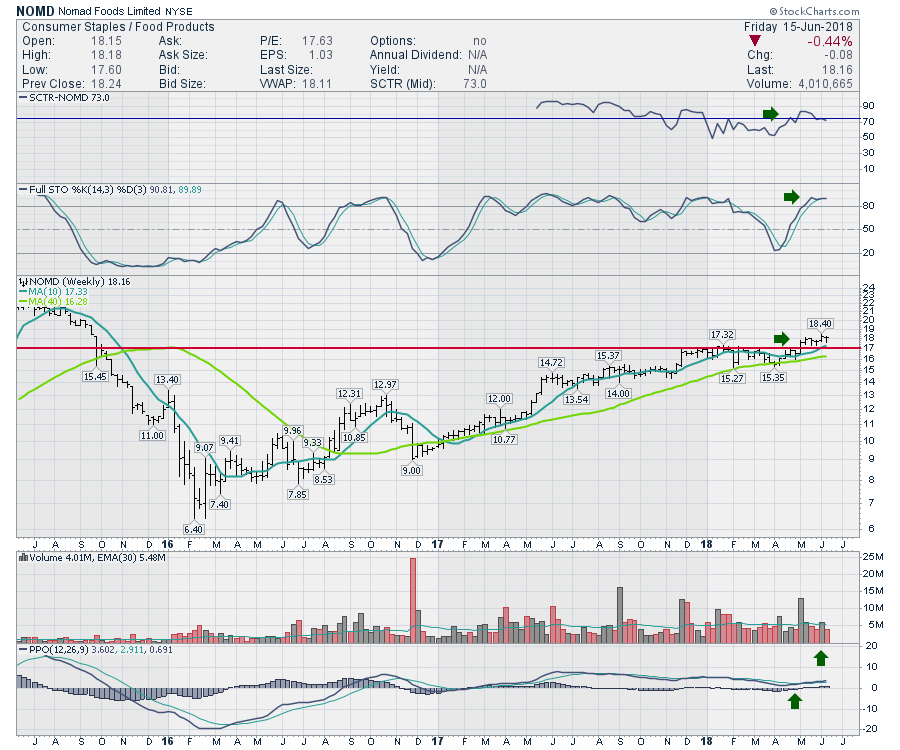Click the VWAP value 18.11

tap(317, 84)
